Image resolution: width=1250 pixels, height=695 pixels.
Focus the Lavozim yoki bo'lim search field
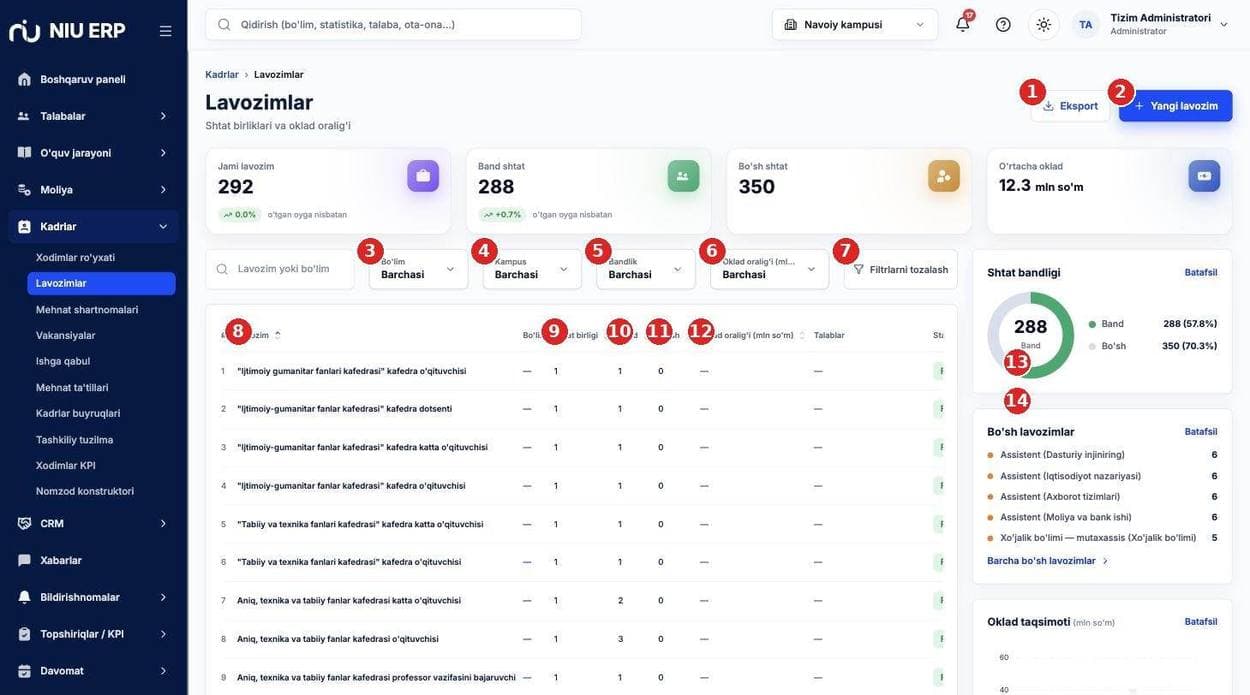[x=280, y=269]
